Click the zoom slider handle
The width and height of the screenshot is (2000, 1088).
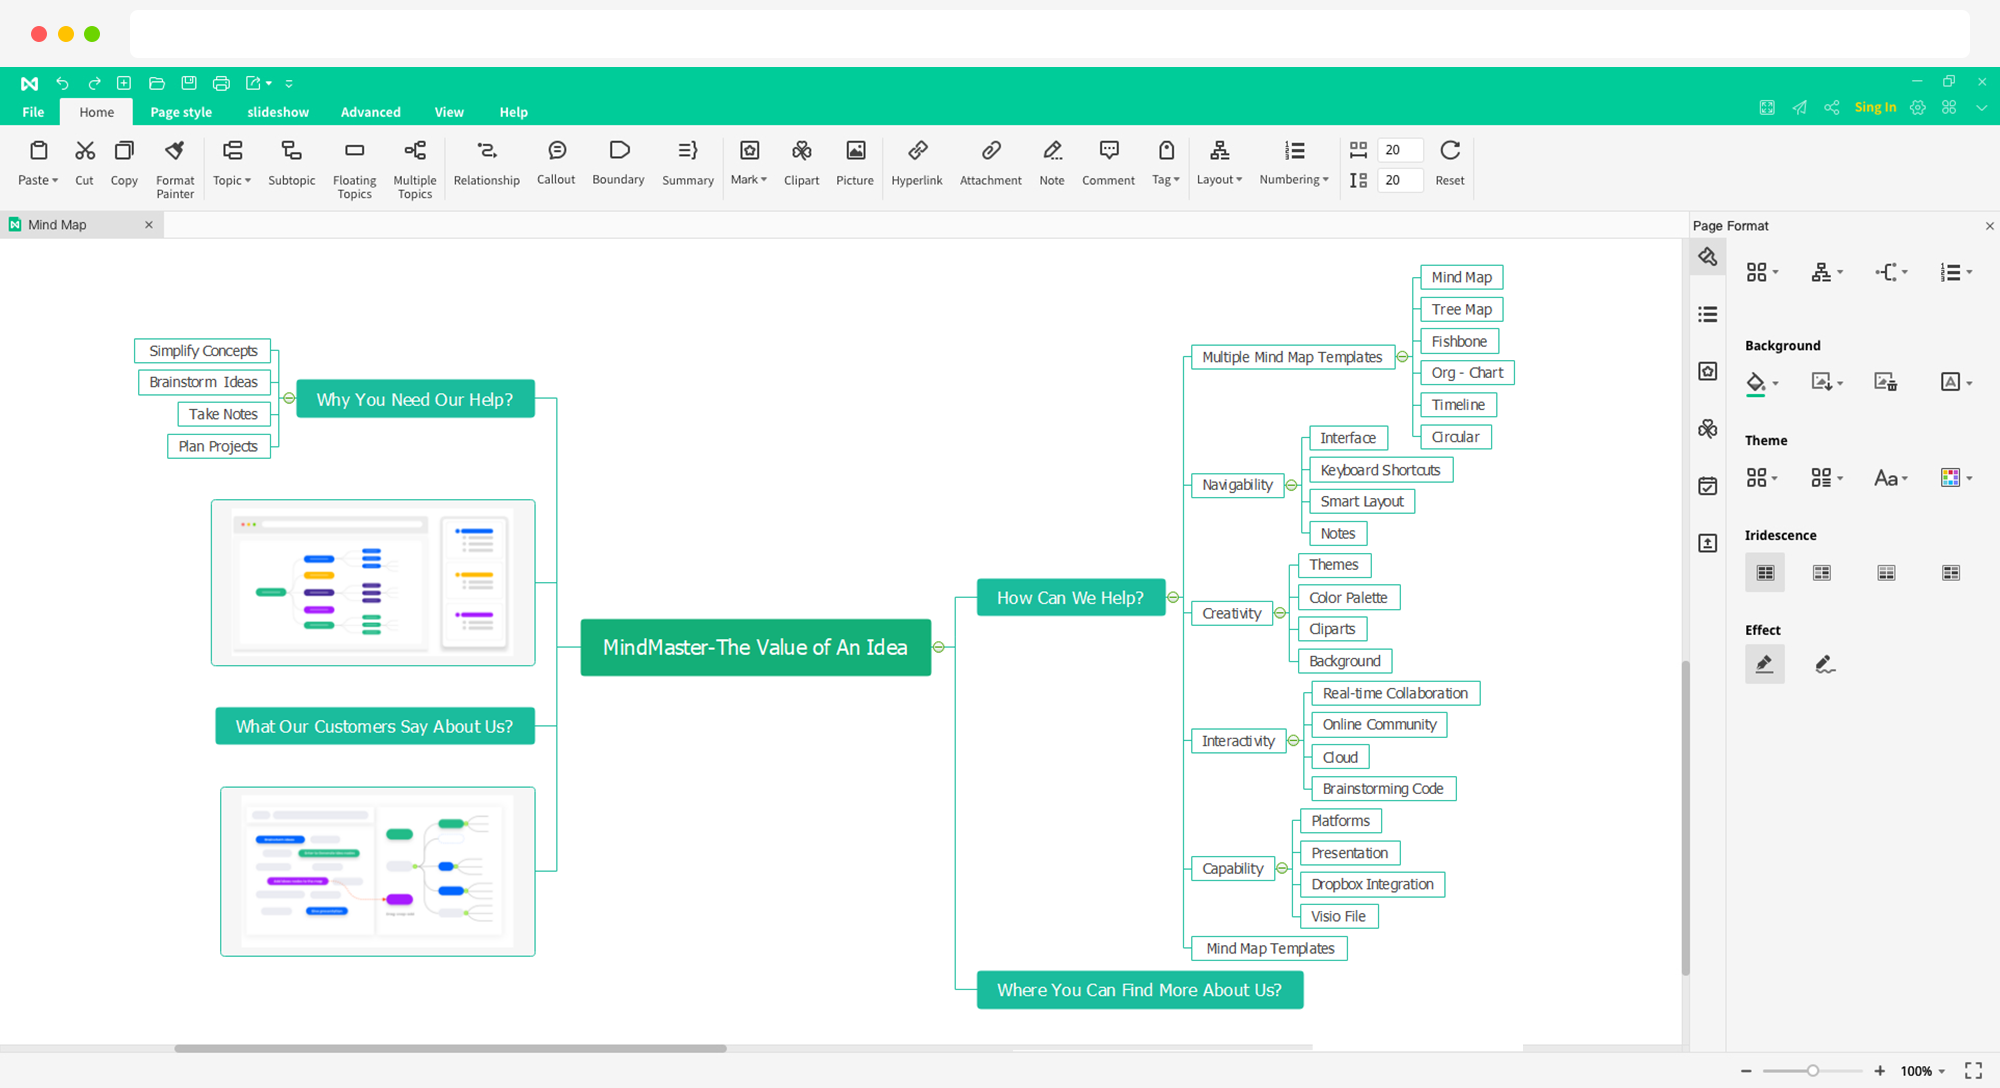coord(1812,1071)
